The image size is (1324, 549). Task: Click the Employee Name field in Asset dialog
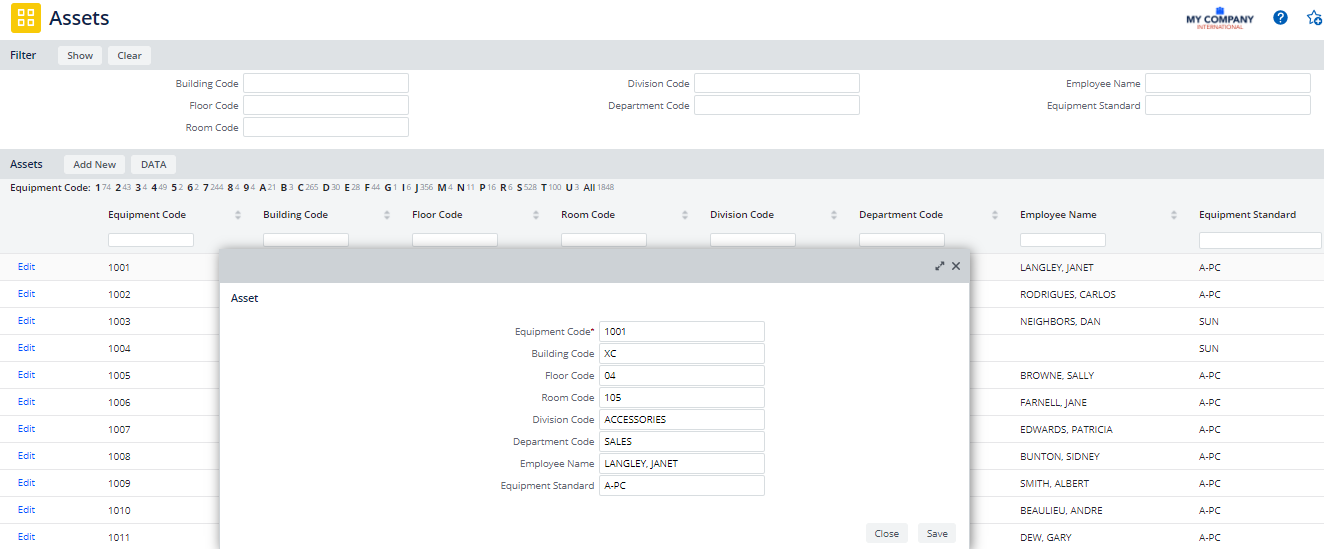tap(682, 464)
